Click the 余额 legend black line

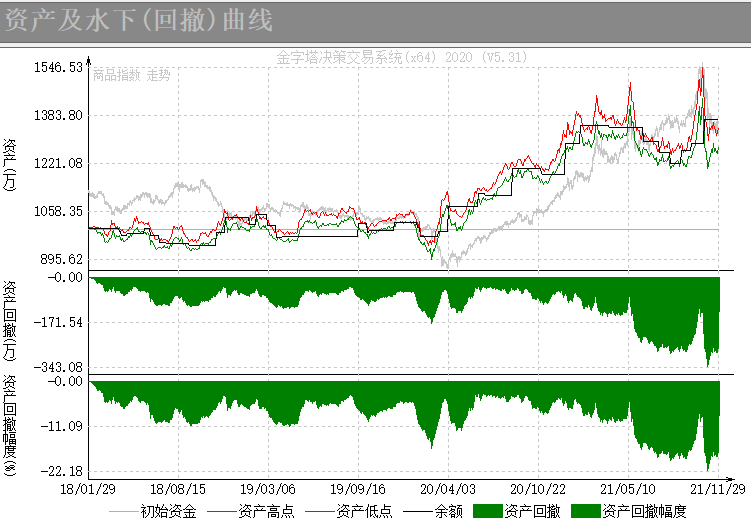[418, 512]
